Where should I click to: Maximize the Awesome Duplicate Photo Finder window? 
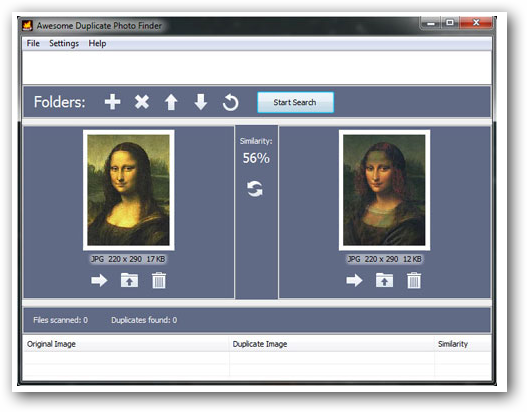click(450, 23)
